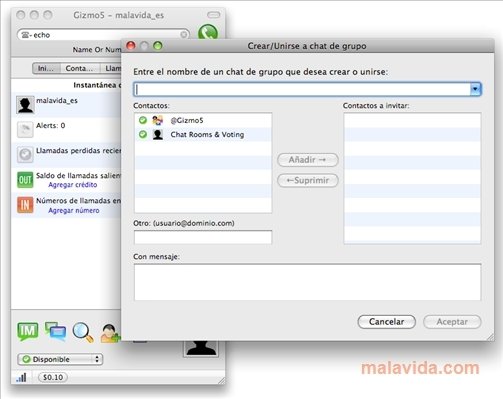Click the green status icon beside @Gizmo5
The height and width of the screenshot is (399, 503).
point(143,120)
